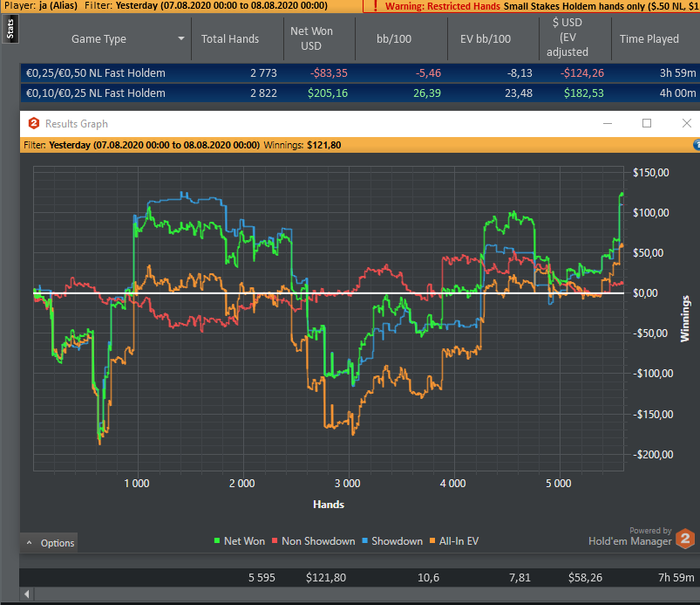Click the Hold'em Manager logo in Results Graph title
The image size is (700, 605).
coord(33,123)
